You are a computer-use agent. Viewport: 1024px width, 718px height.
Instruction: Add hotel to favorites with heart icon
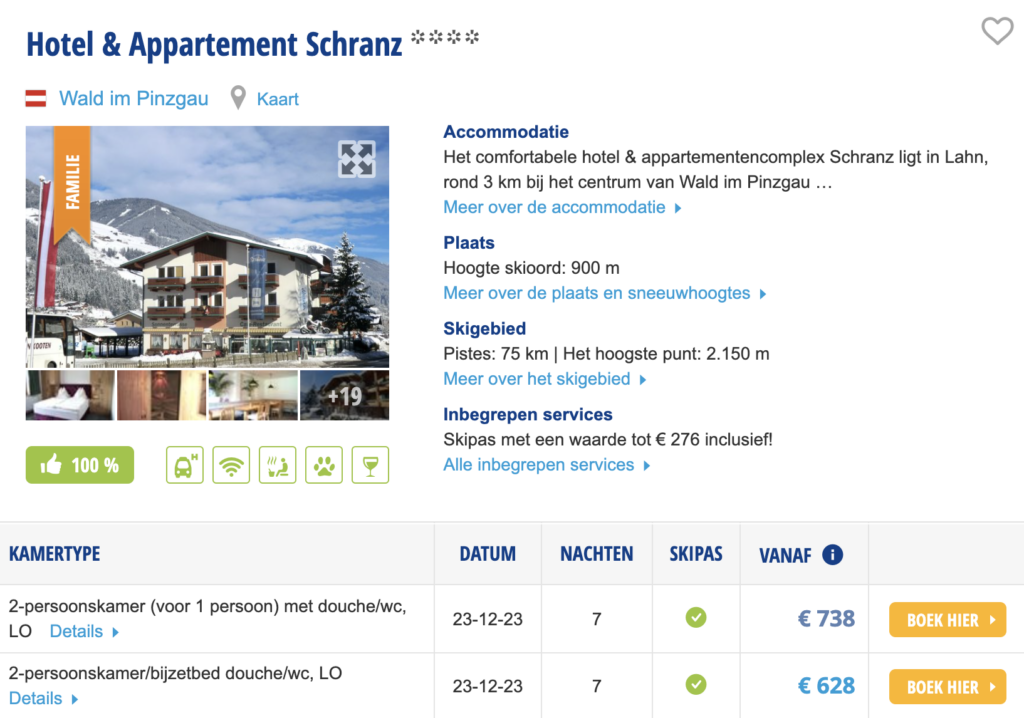click(x=996, y=32)
